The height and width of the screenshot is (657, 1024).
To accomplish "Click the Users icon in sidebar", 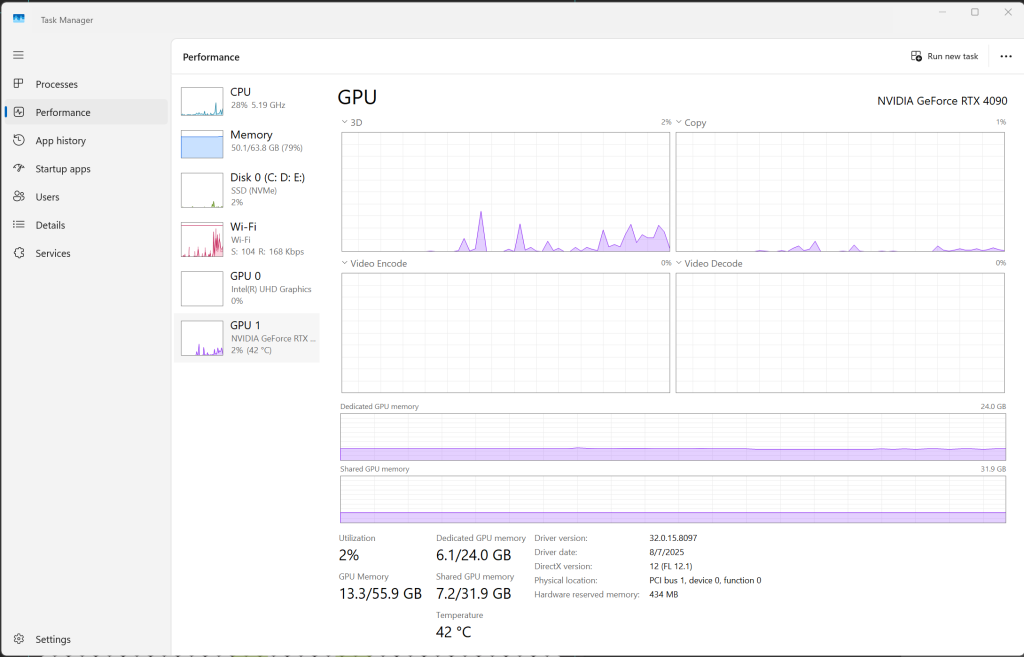I will [19, 197].
